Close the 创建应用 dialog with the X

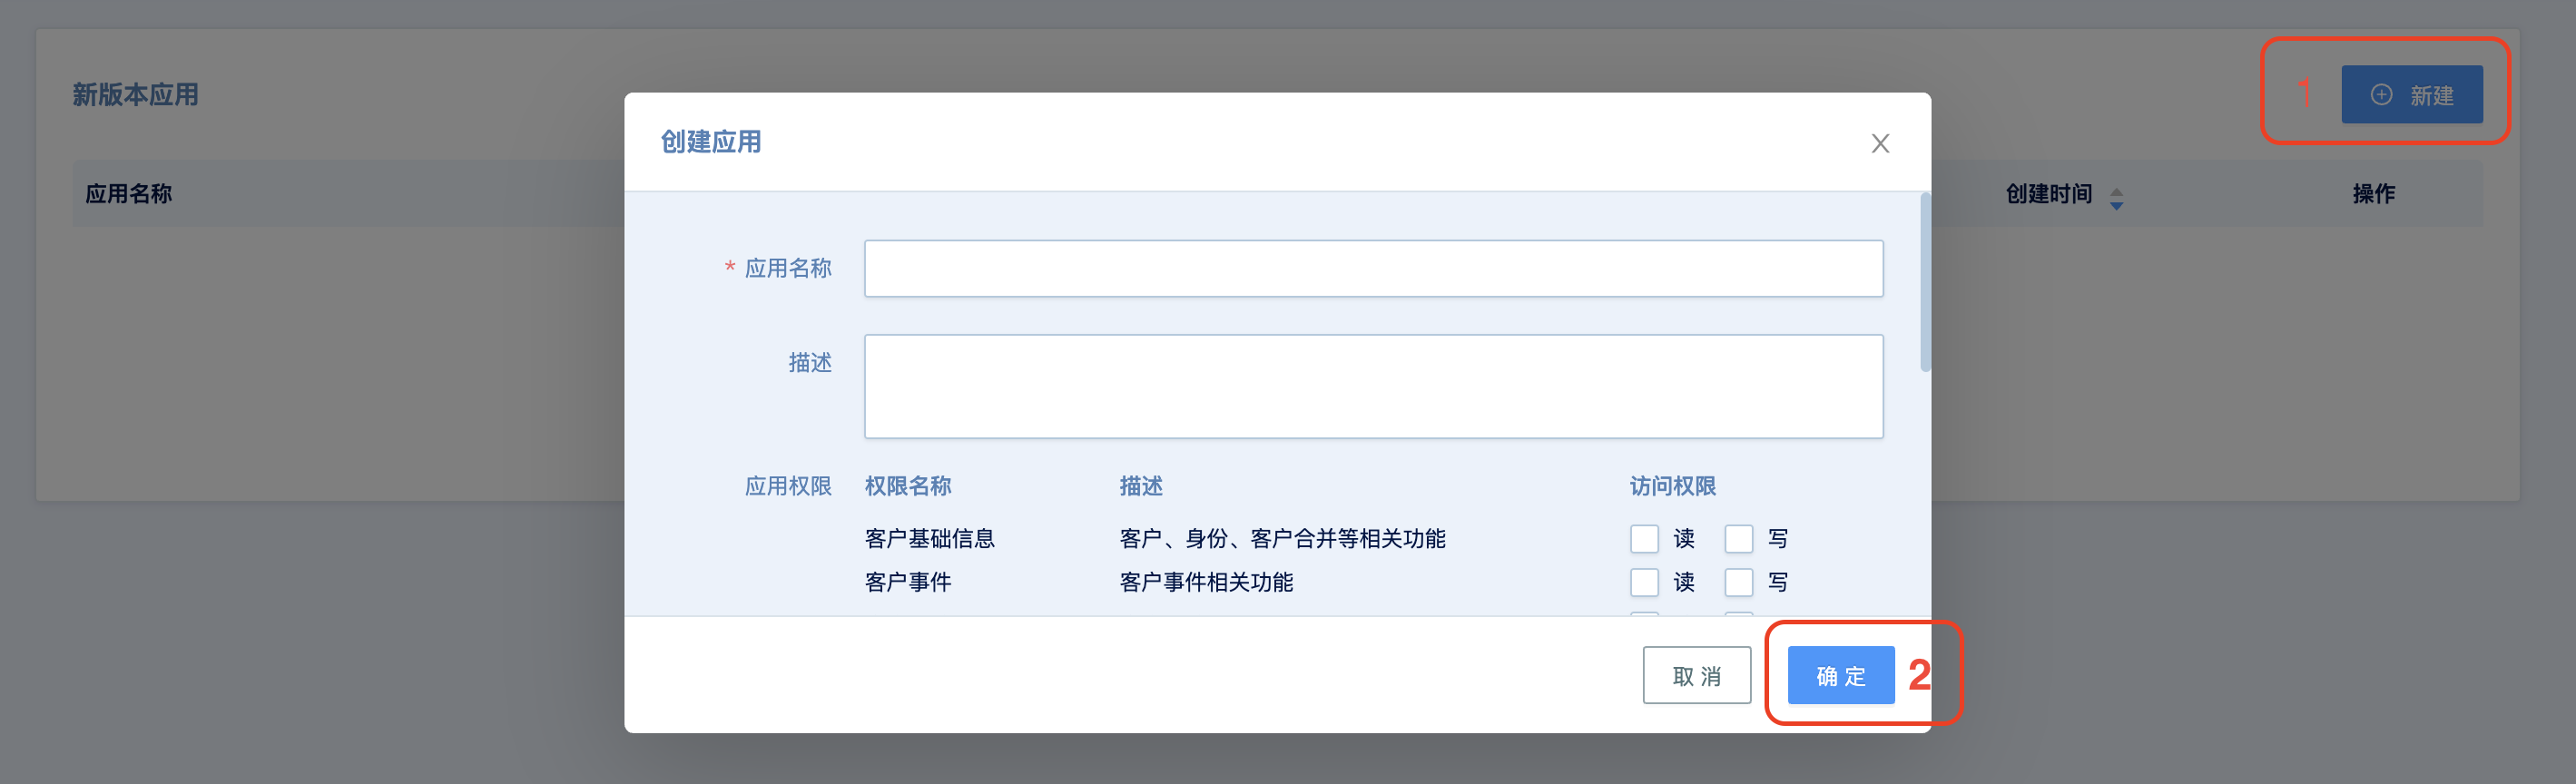pyautogui.click(x=1879, y=144)
